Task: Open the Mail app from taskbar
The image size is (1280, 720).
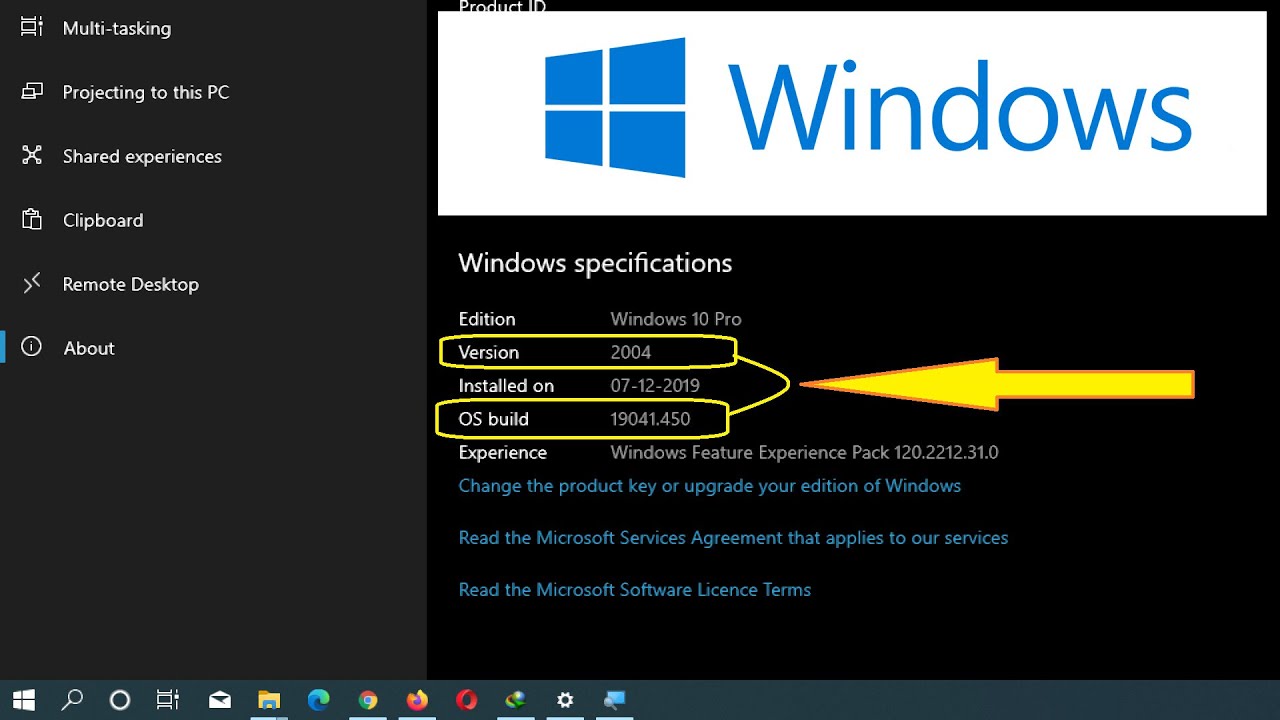Action: point(220,700)
